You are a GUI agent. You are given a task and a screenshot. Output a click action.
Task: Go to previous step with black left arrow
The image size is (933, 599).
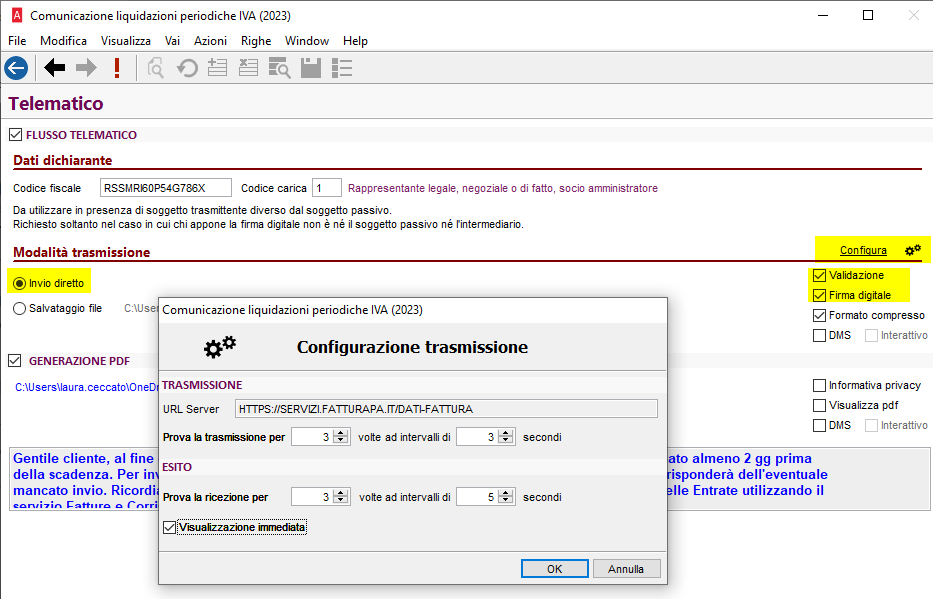(55, 68)
